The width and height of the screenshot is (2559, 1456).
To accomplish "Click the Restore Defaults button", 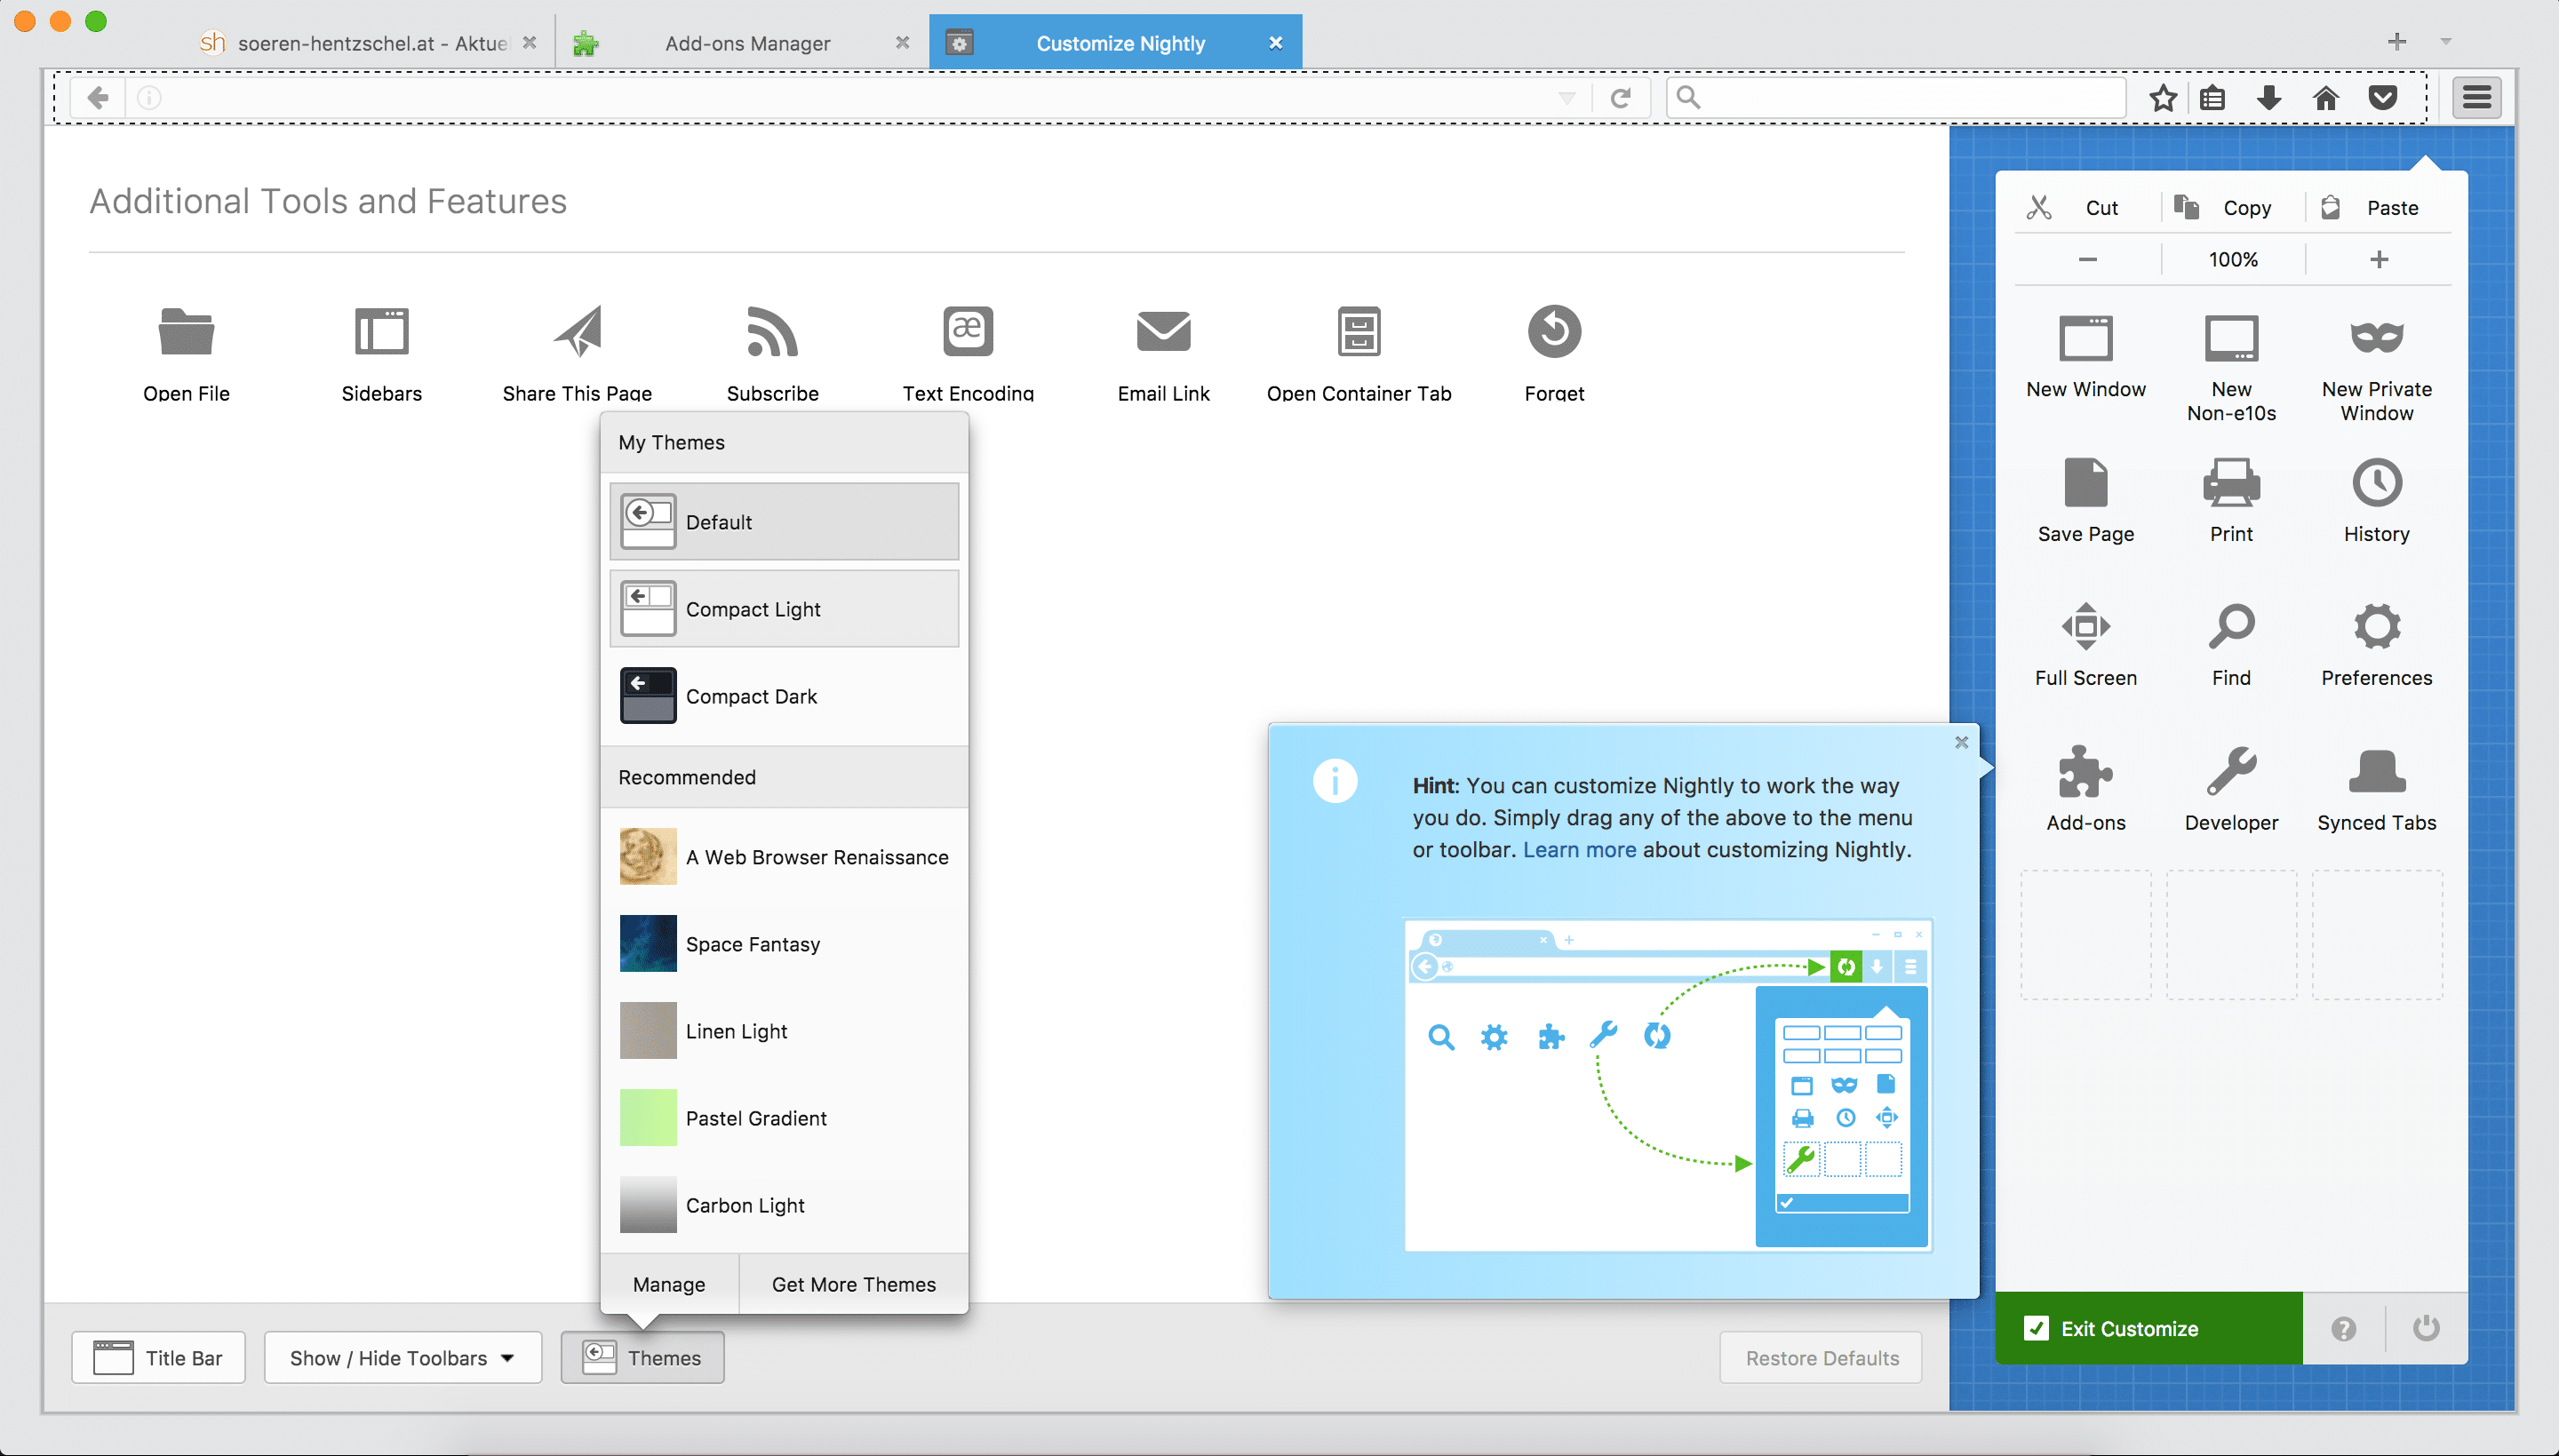I will [x=1821, y=1357].
